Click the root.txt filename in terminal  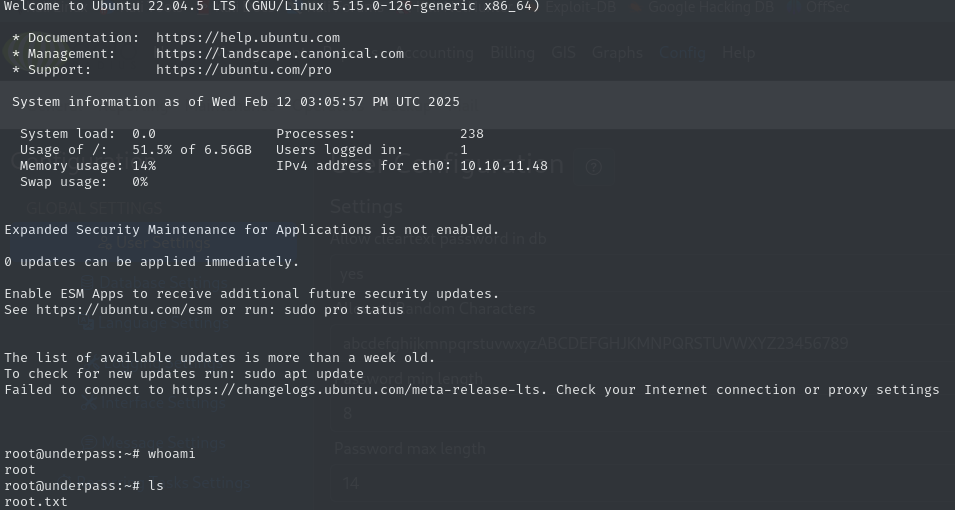[36, 502]
